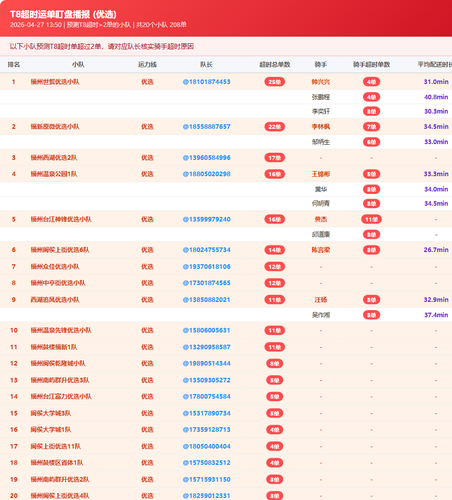Click the 33.0min average time value

click(436, 142)
